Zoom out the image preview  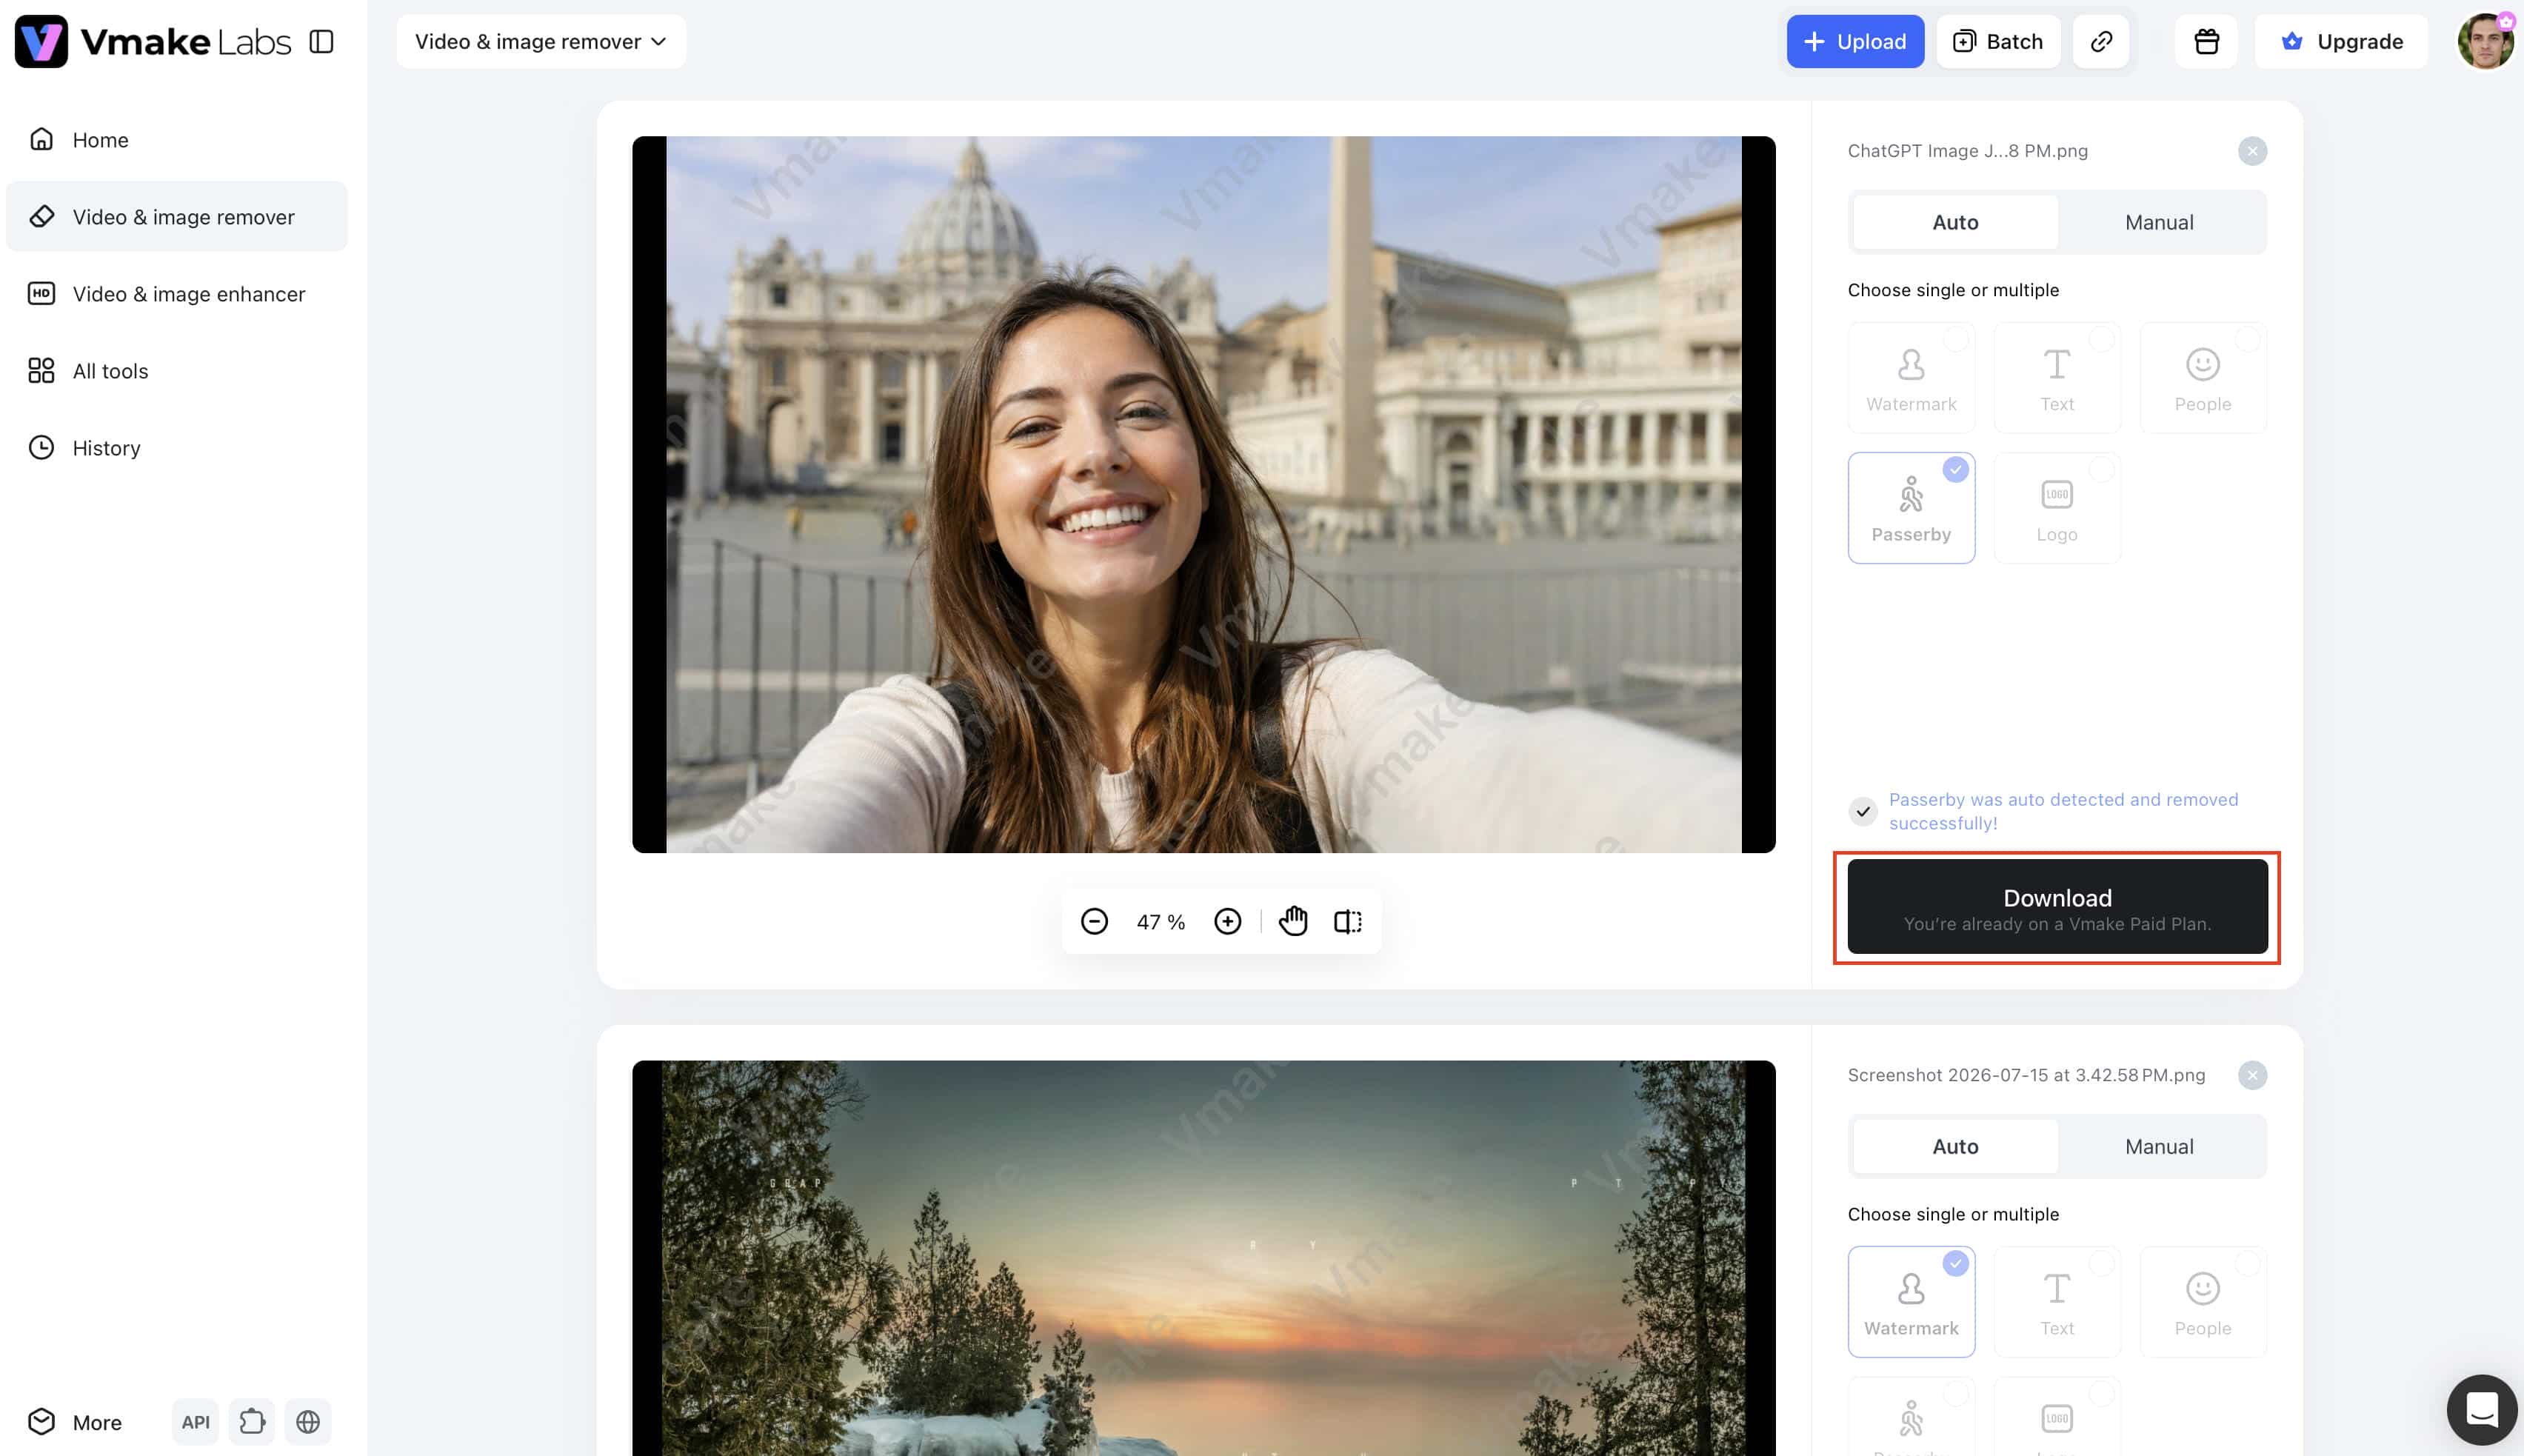[x=1094, y=921]
